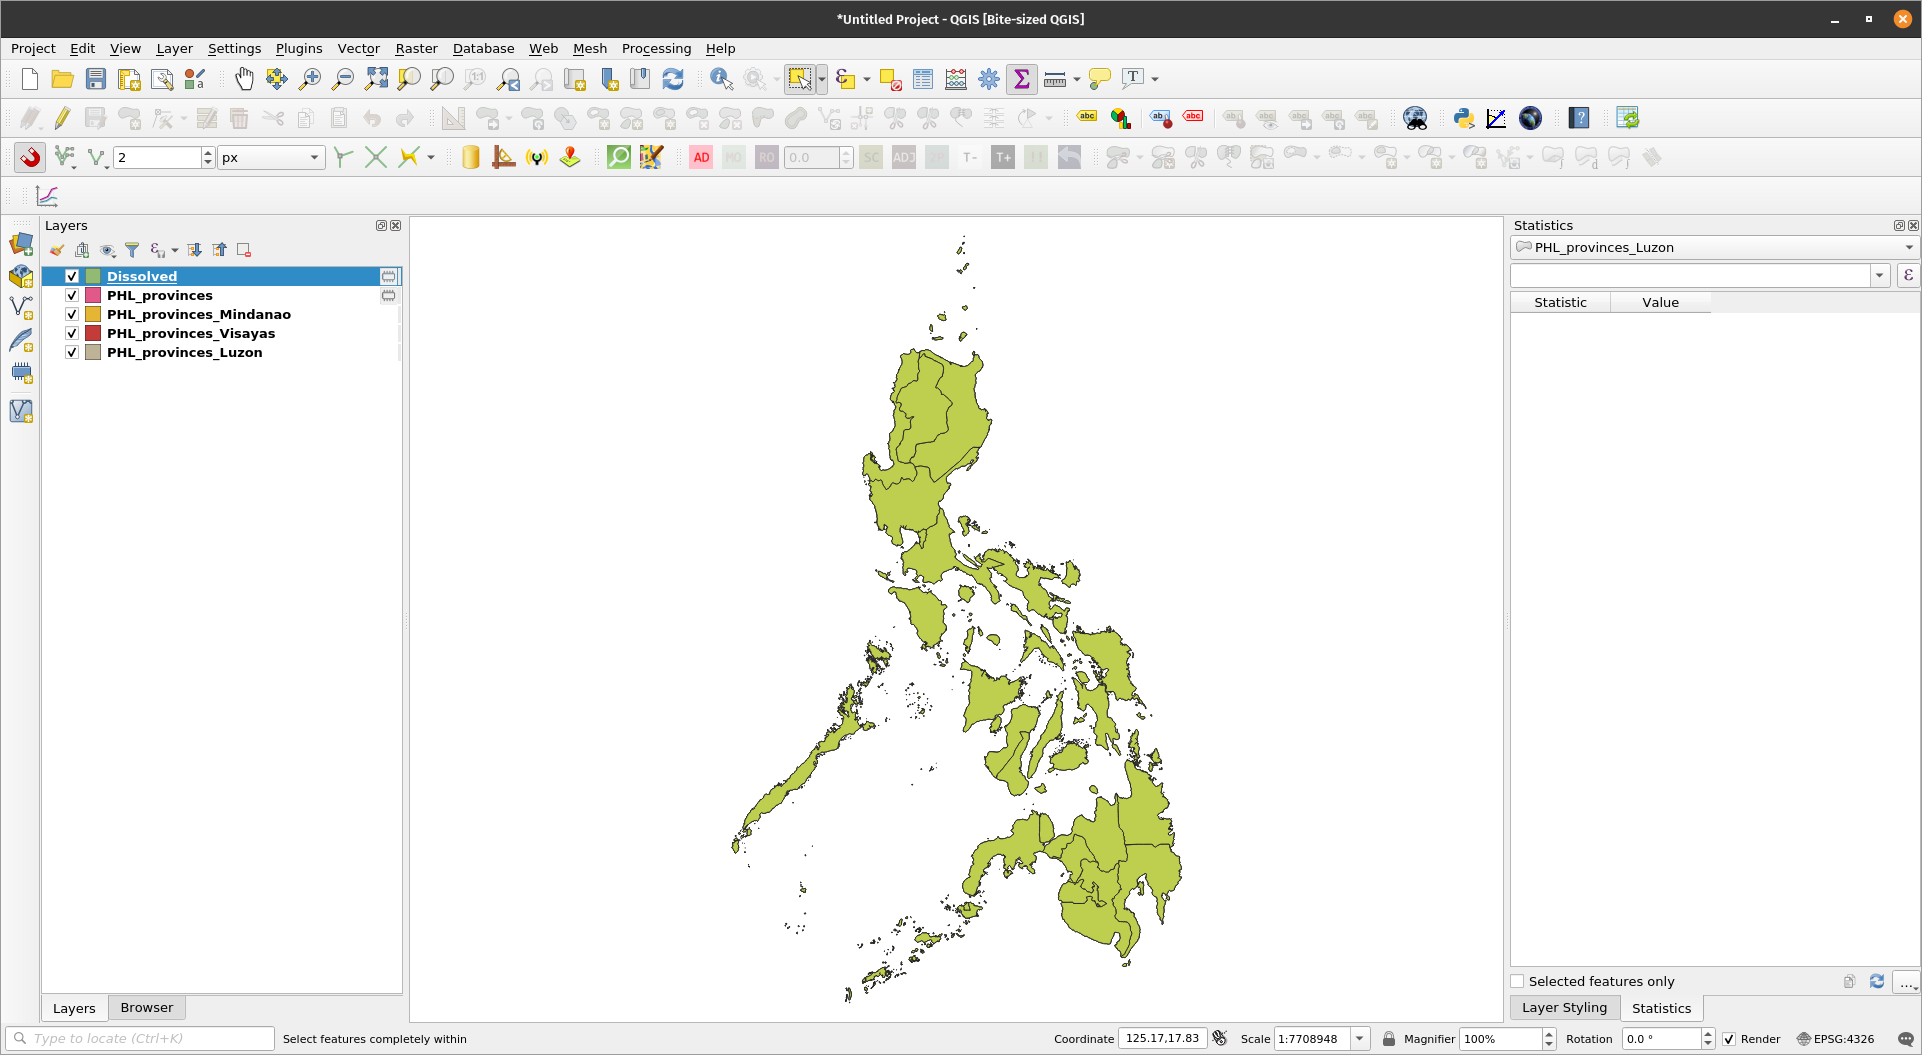Click the PHL_provinces_Visayas red color swatch
1922x1055 pixels.
coord(92,333)
